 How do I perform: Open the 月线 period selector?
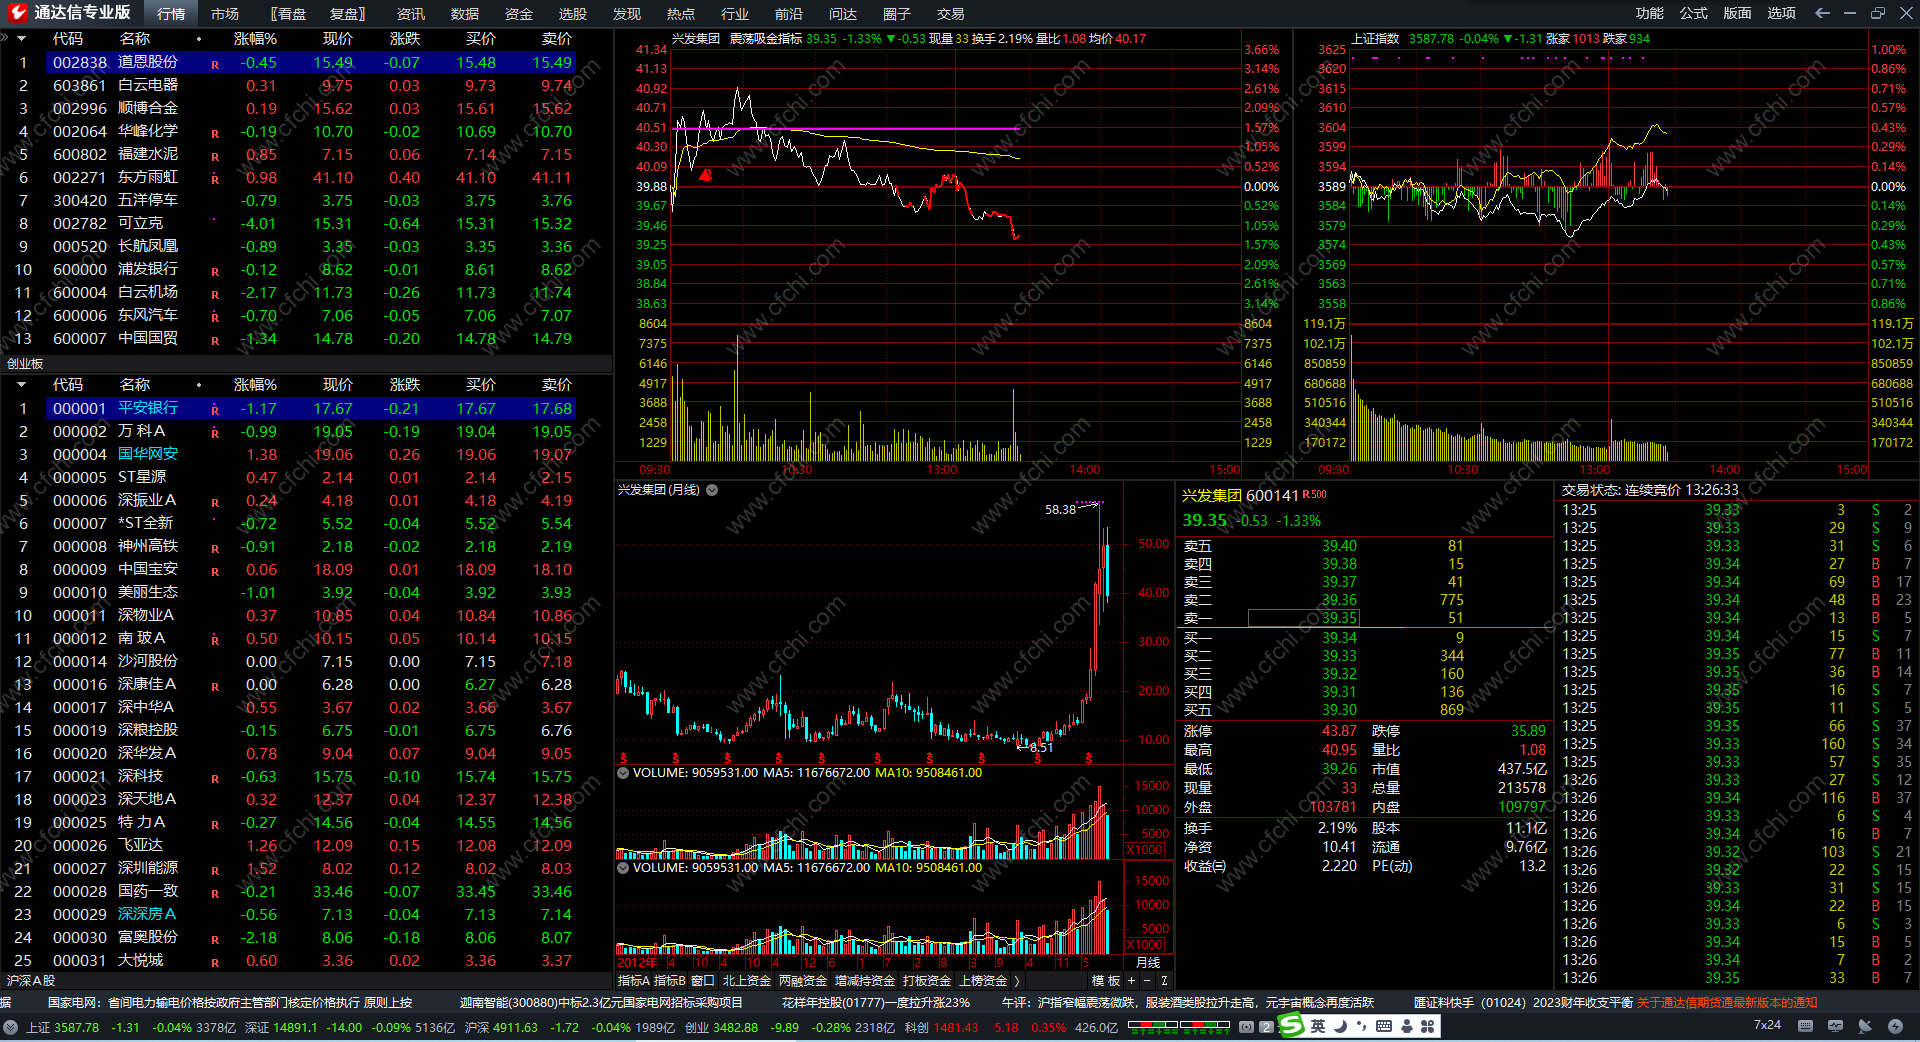(1148, 963)
